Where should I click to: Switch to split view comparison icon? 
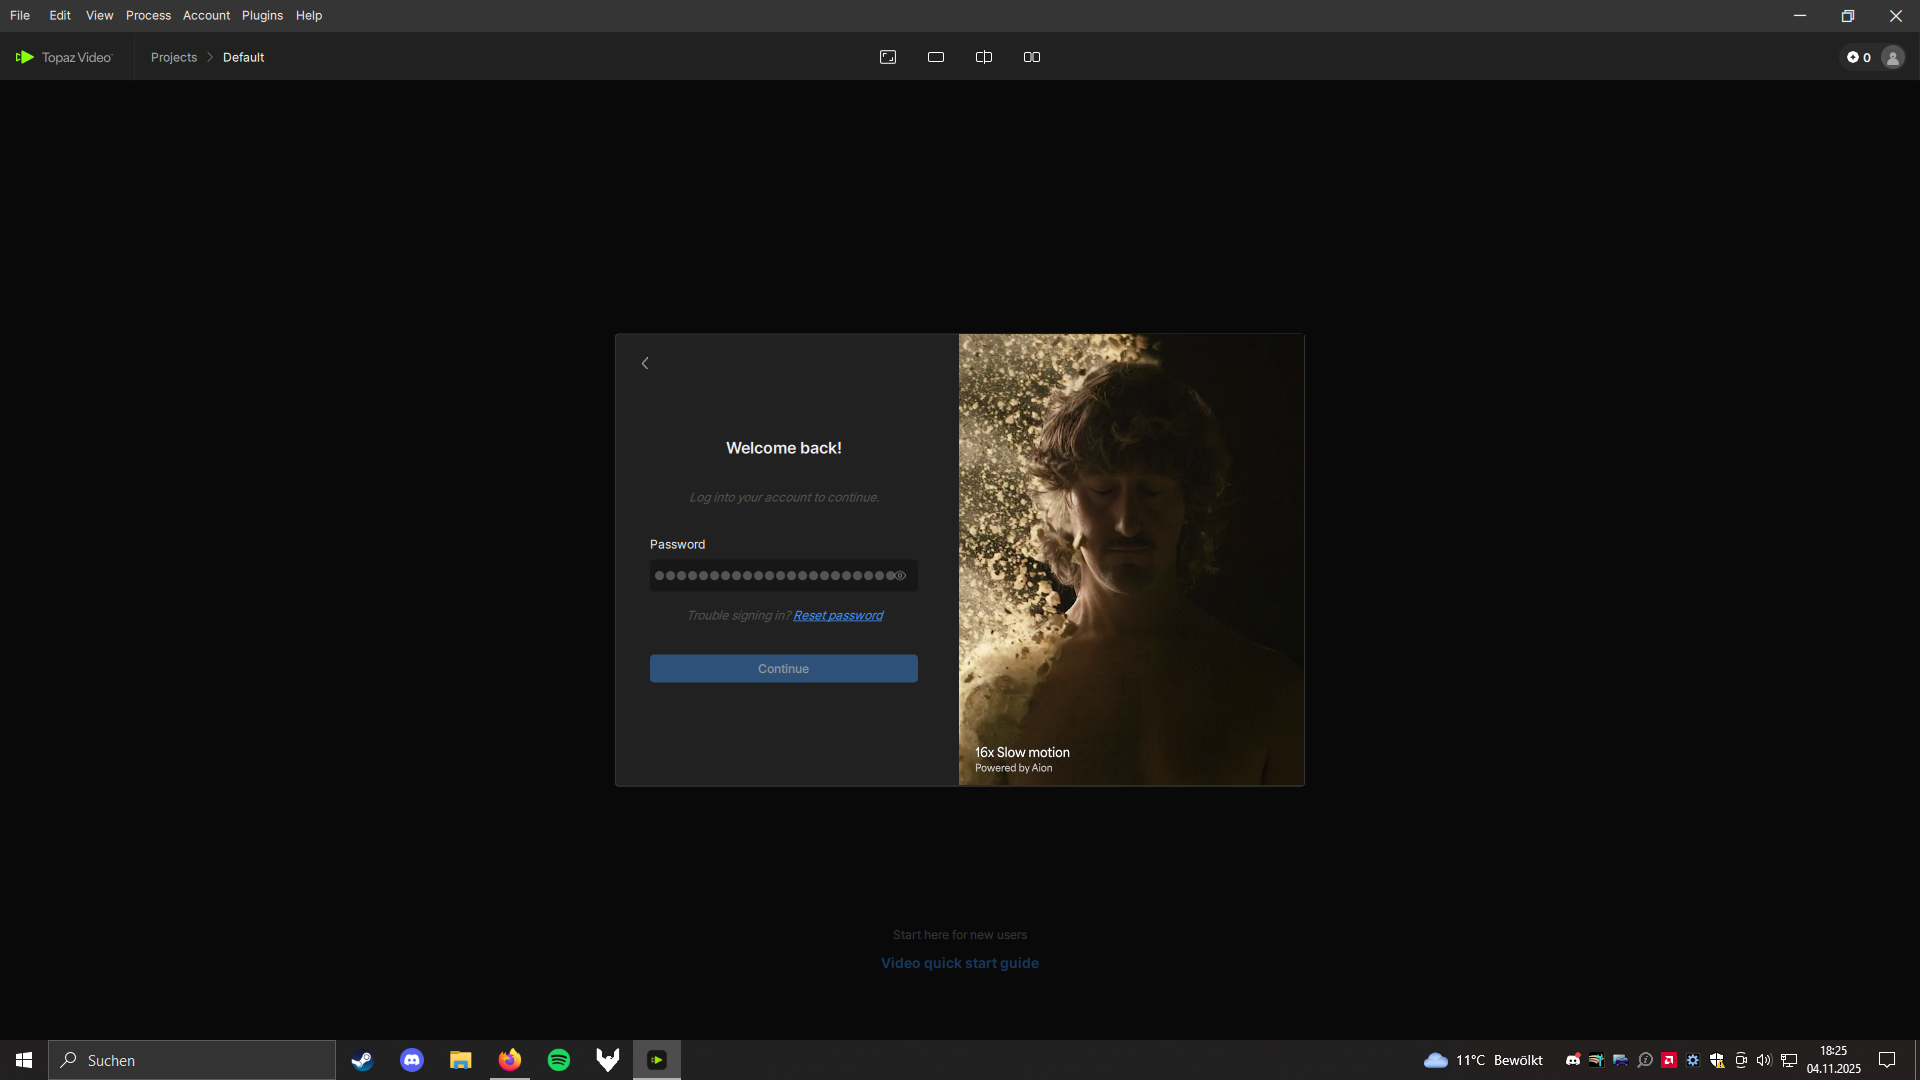(984, 57)
